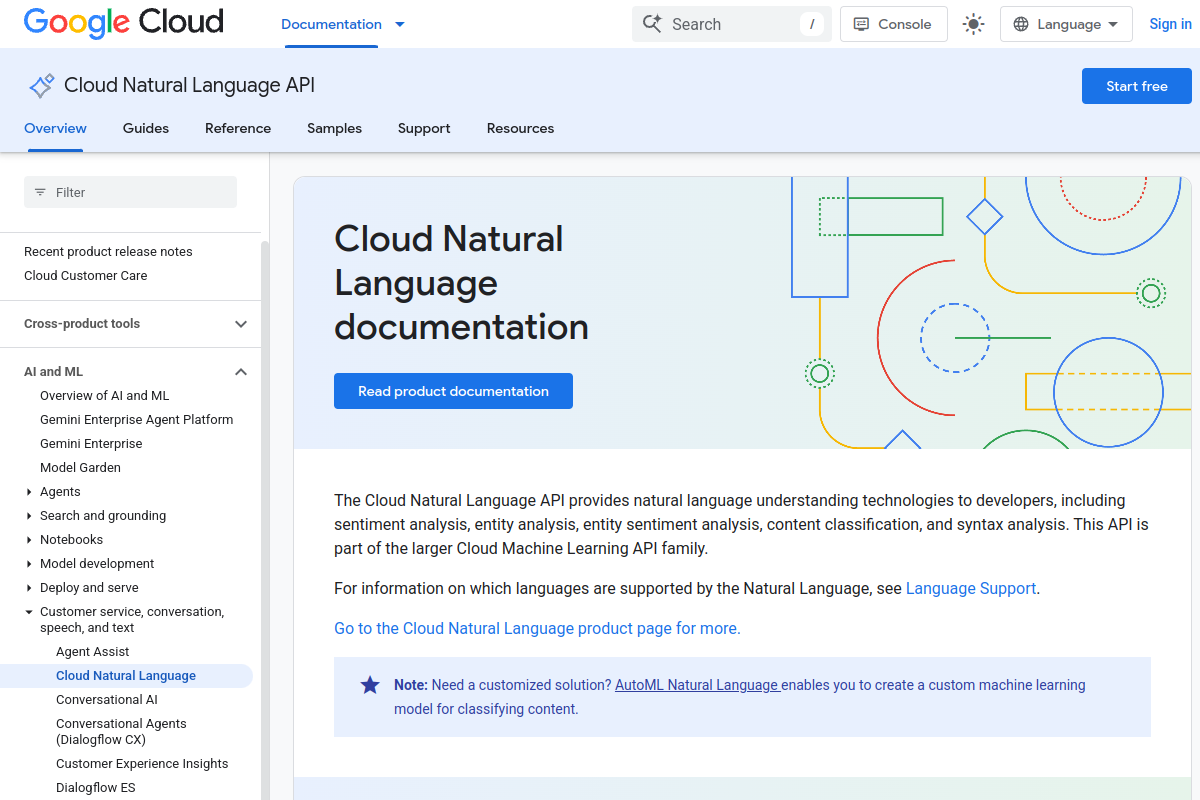Click Read product documentation button
1200x800 pixels.
point(453,391)
